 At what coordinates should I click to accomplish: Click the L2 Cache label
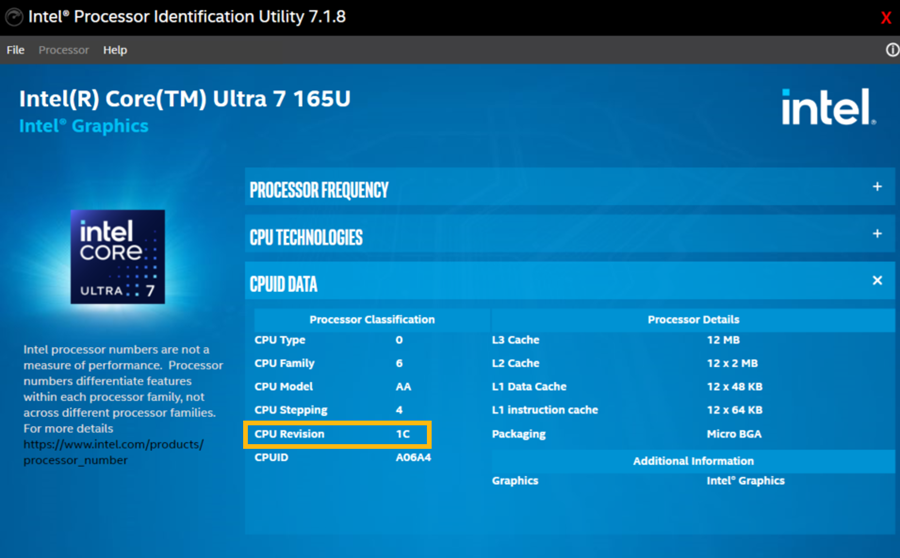click(x=515, y=363)
